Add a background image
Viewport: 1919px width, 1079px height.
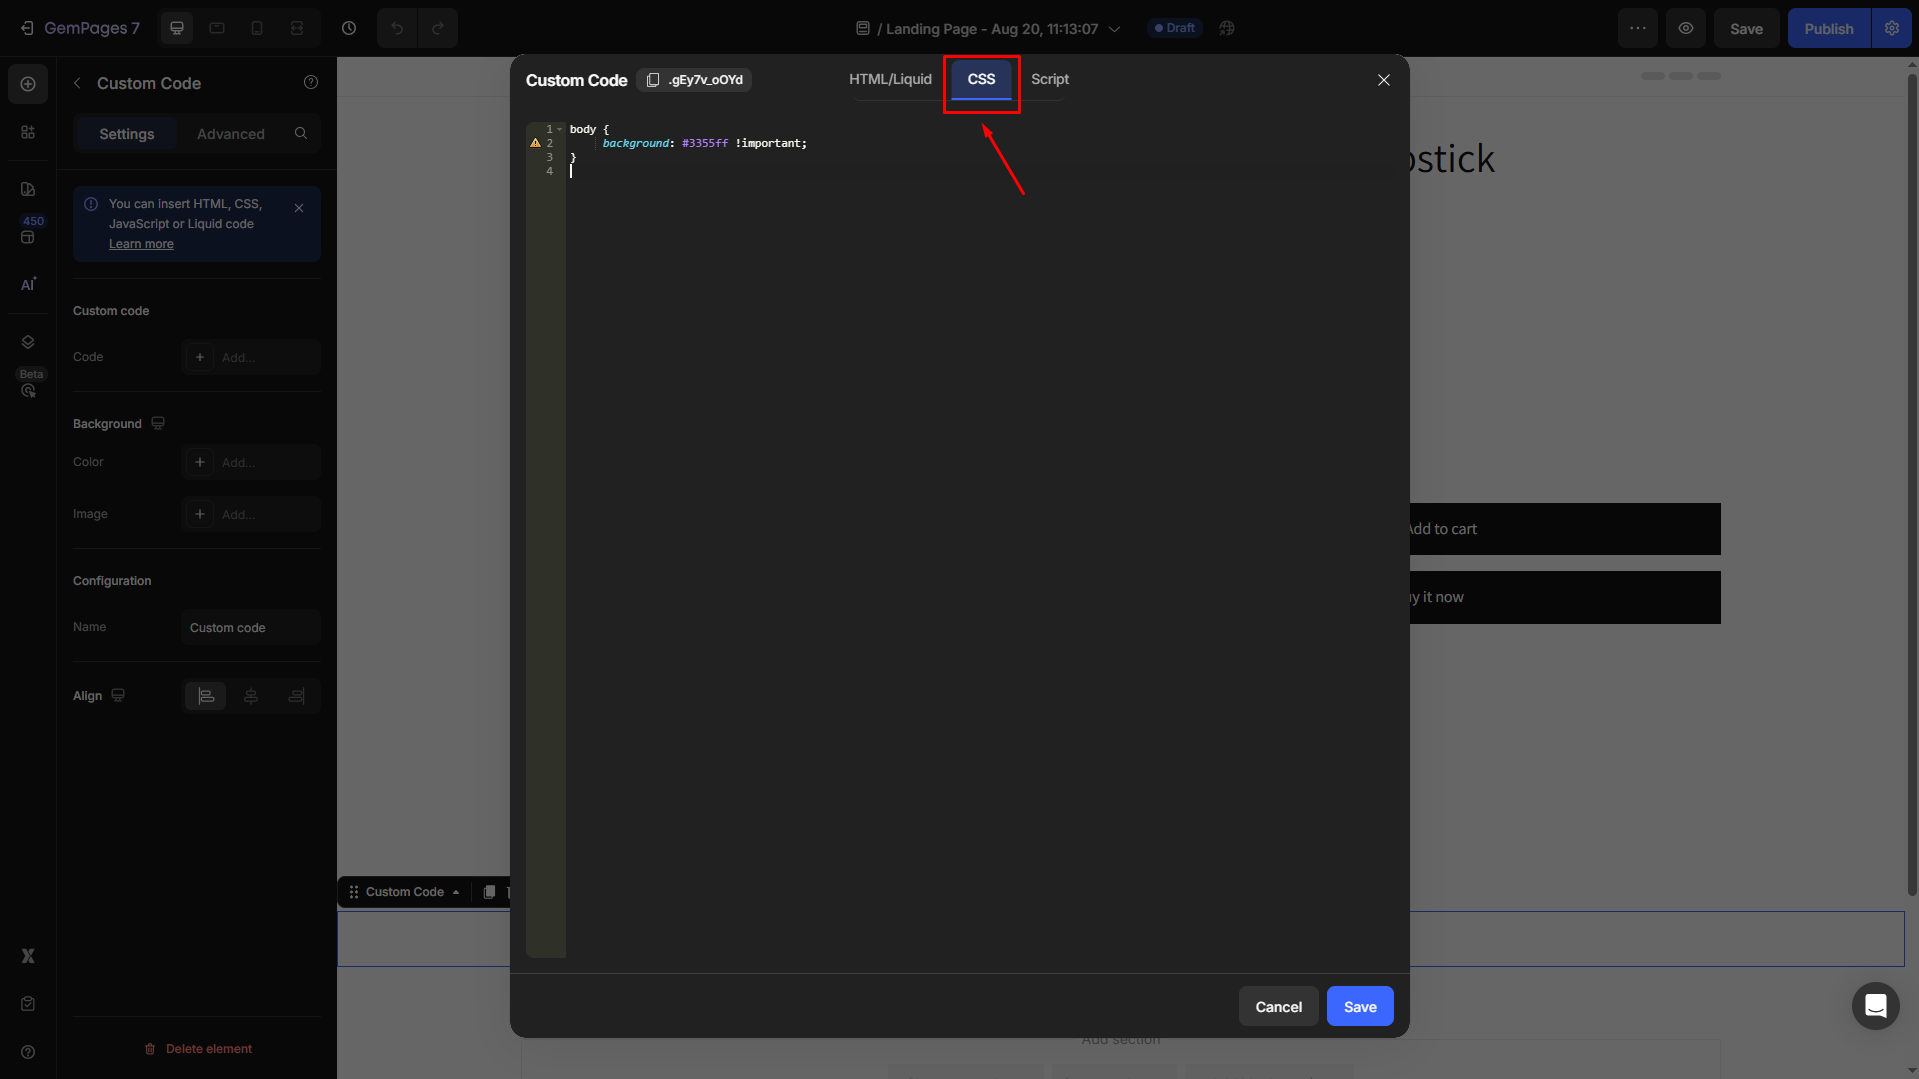(251, 514)
